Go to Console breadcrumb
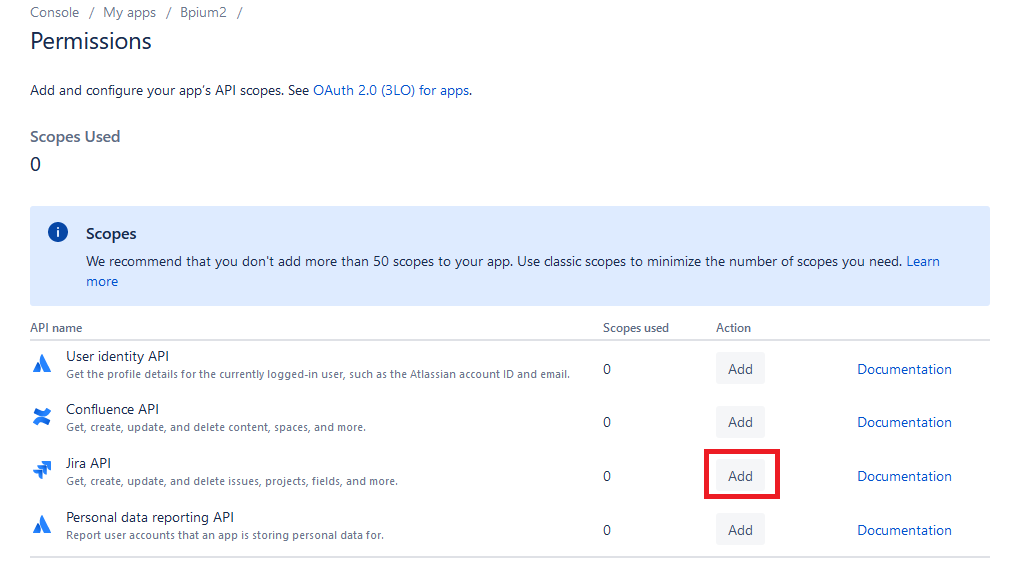This screenshot has height=585, width=1020. coord(55,12)
